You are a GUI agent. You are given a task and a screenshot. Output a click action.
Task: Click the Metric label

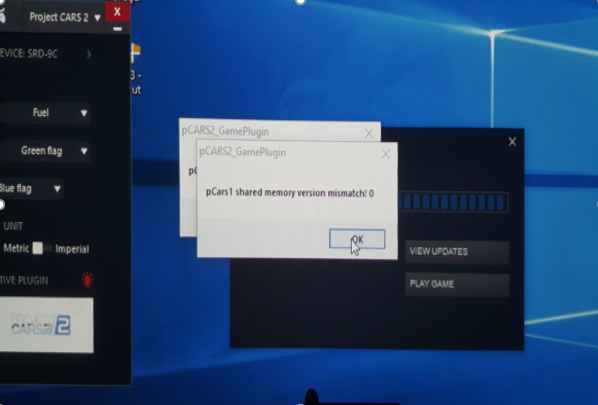16,248
